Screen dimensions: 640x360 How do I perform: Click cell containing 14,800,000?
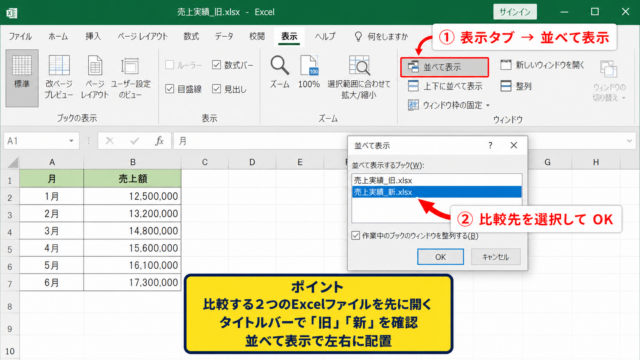(x=133, y=231)
